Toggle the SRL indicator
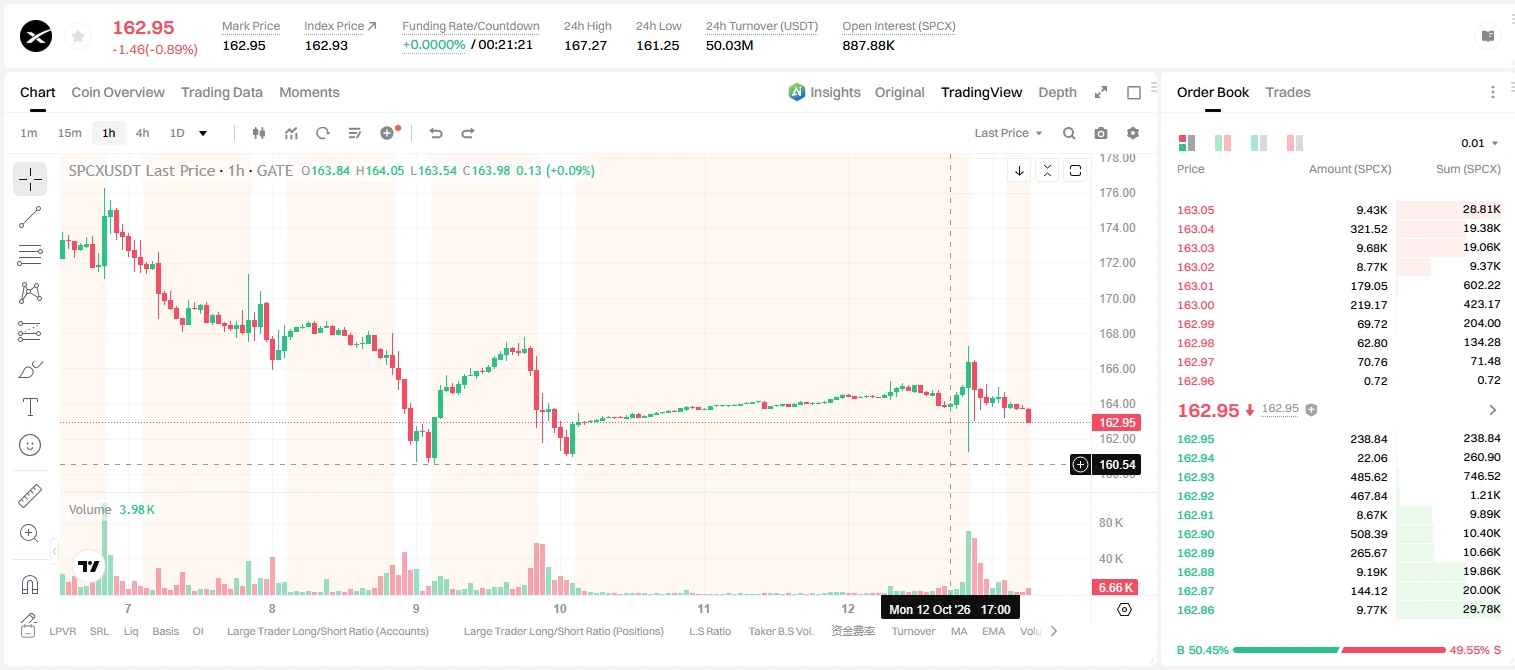 (x=99, y=631)
